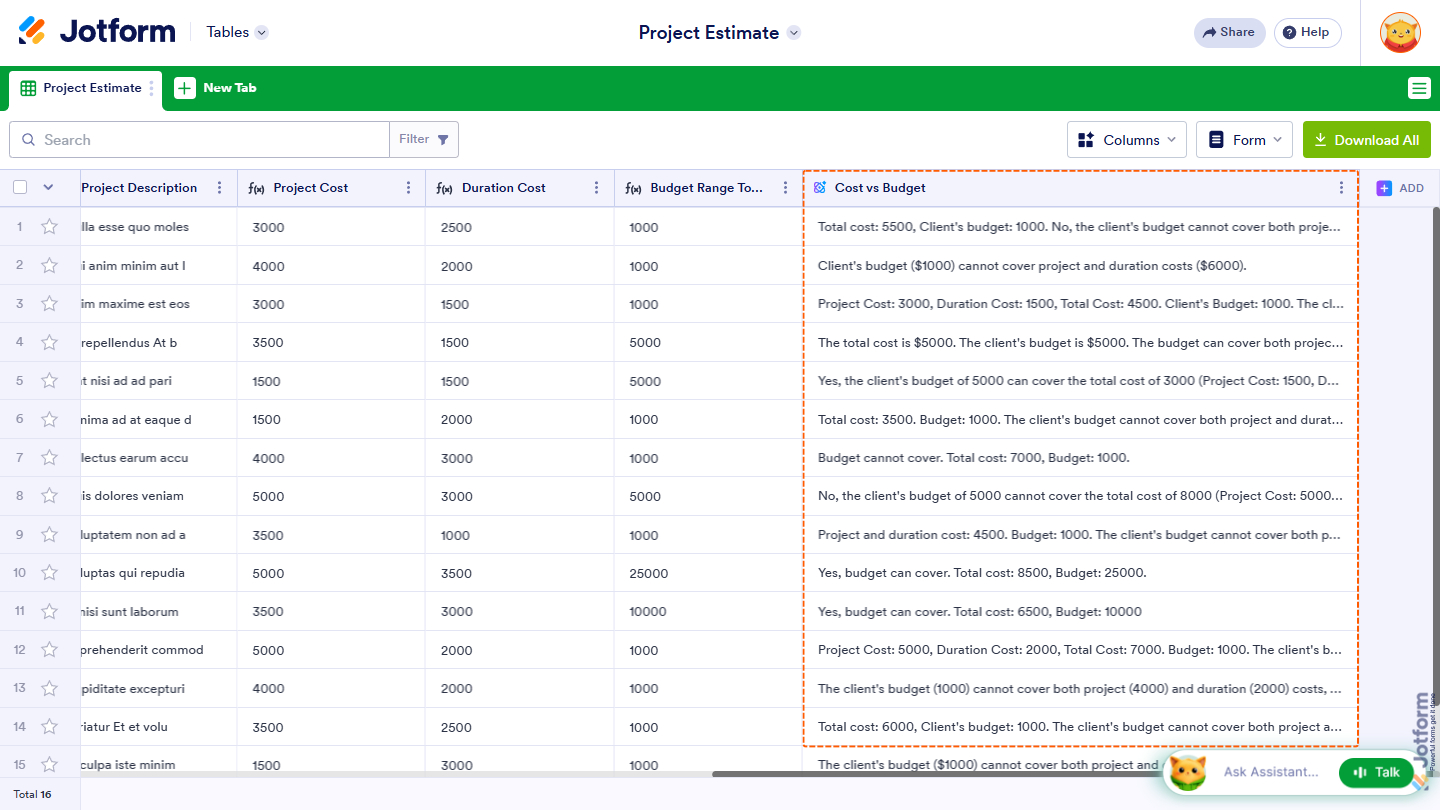Star row 10
The image size is (1440, 810).
(x=49, y=573)
